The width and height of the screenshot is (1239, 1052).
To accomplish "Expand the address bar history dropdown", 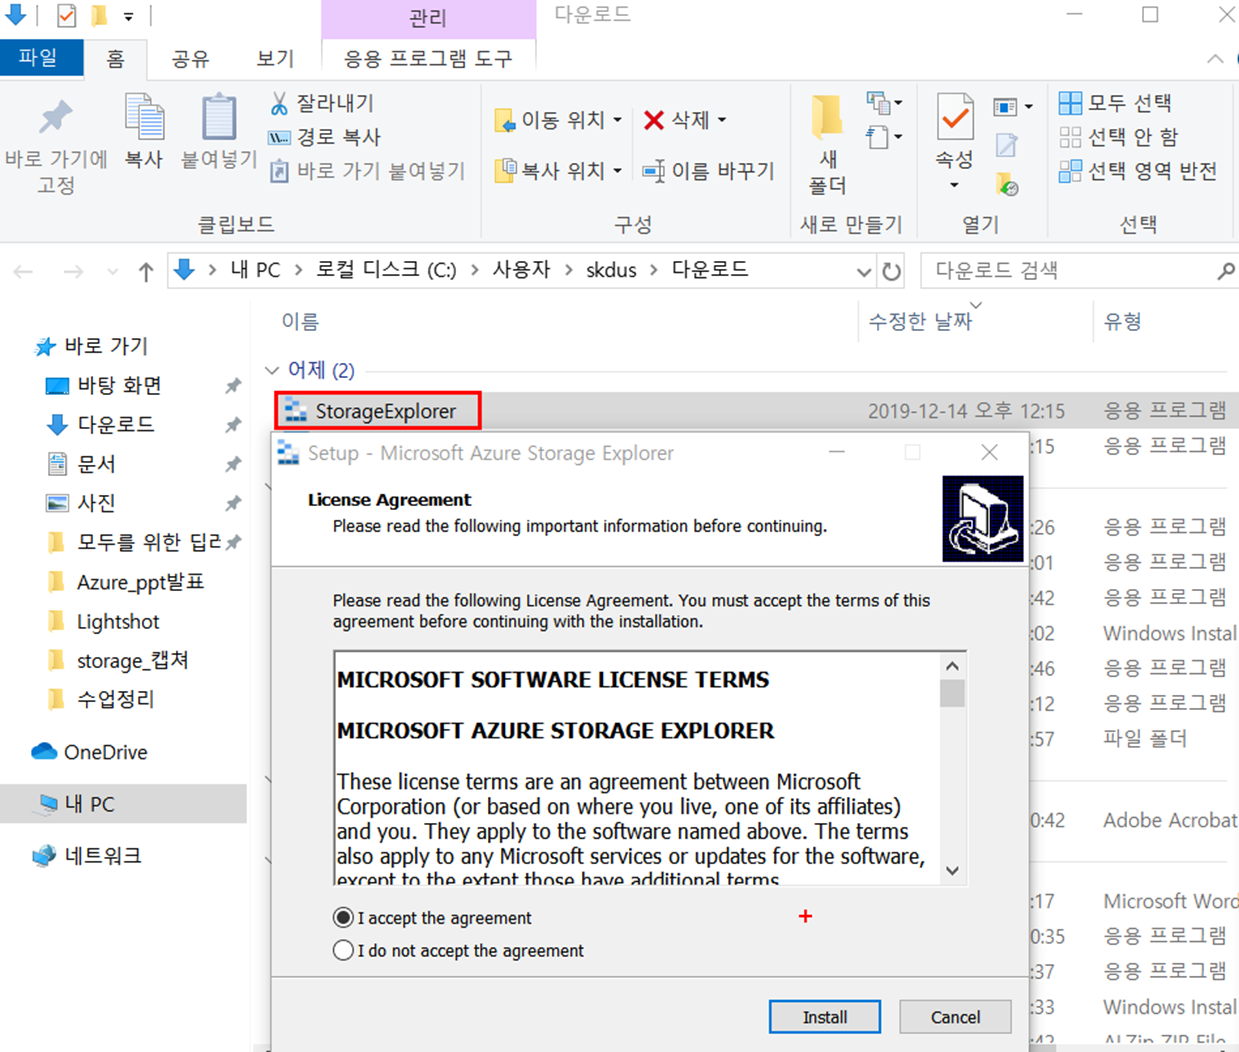I will click(864, 271).
